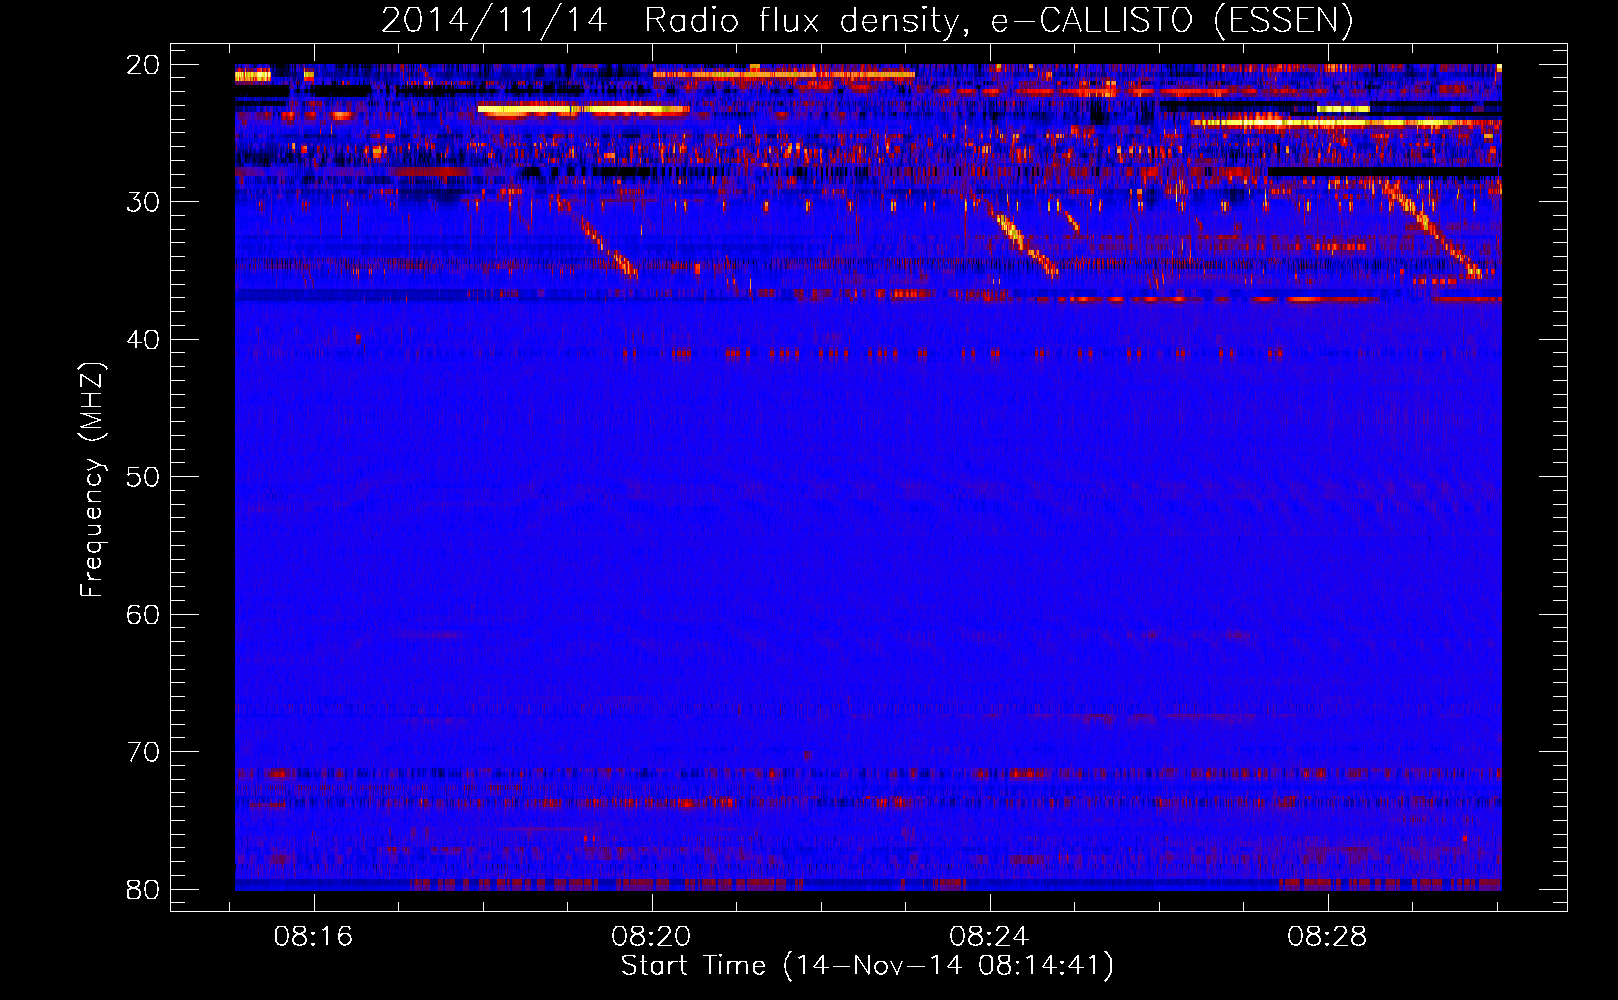Click the '08:28' time tick label
The width and height of the screenshot is (1618, 1000).
[x=1328, y=937]
